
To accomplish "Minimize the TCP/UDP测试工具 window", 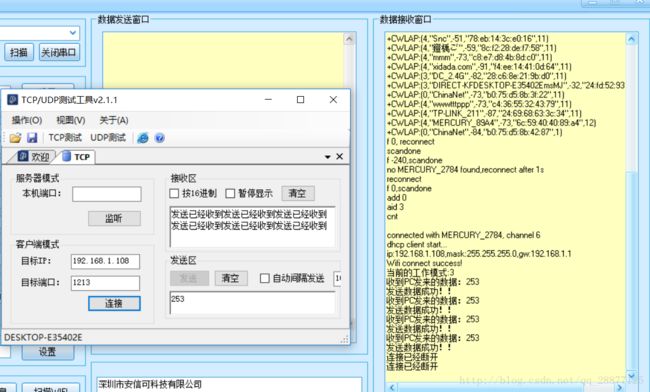I will 268,99.
